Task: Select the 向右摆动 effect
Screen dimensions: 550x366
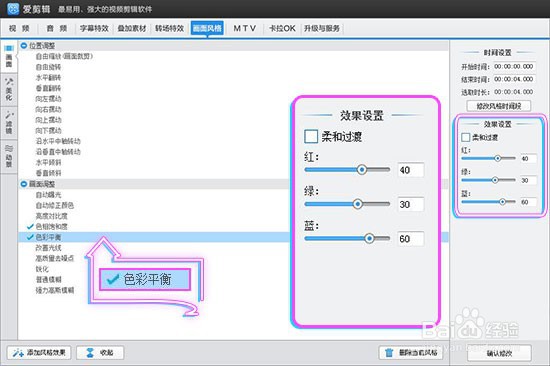Action: pos(48,109)
